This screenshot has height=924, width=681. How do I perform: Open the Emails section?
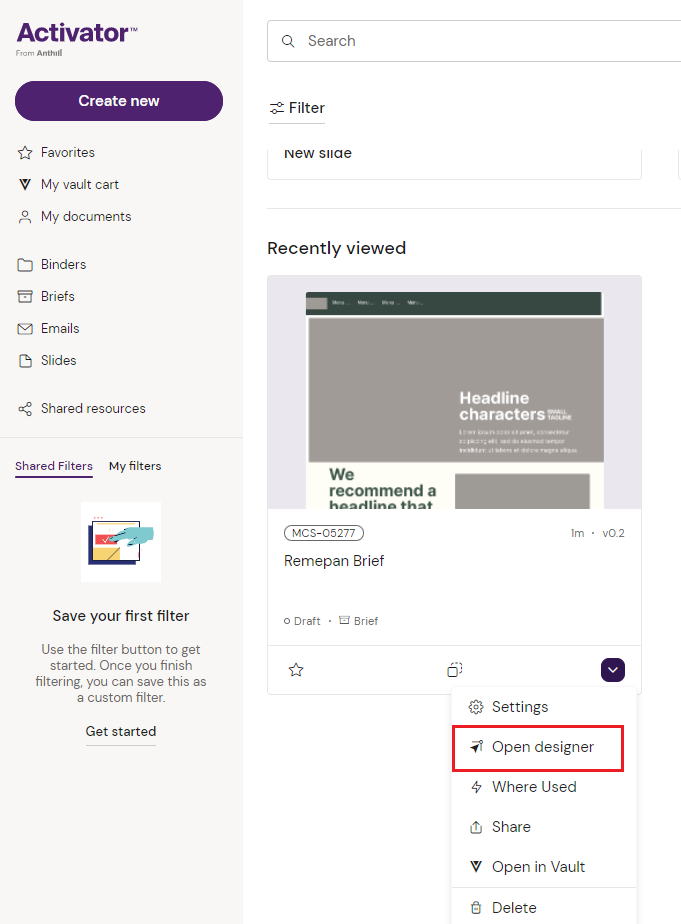59,329
